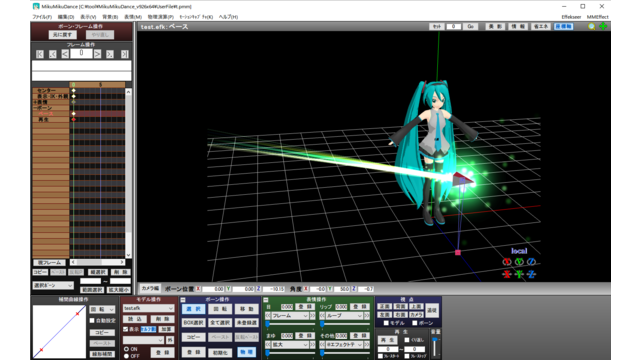Click next eye morph arrow beside フレーム
The height and width of the screenshot is (360, 640).
coord(313,316)
